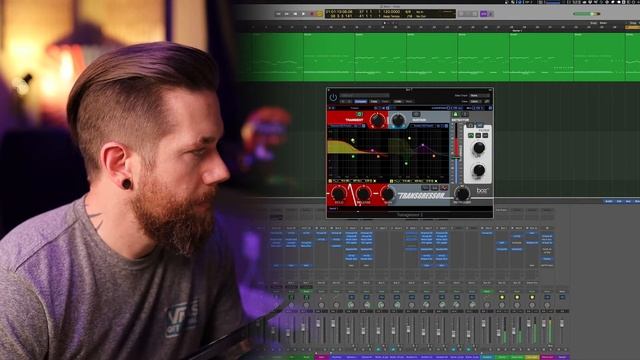Image resolution: width=640 pixels, height=360 pixels.
Task: Select the purple node on the Sustain EQ graph
Action: pos(423,145)
